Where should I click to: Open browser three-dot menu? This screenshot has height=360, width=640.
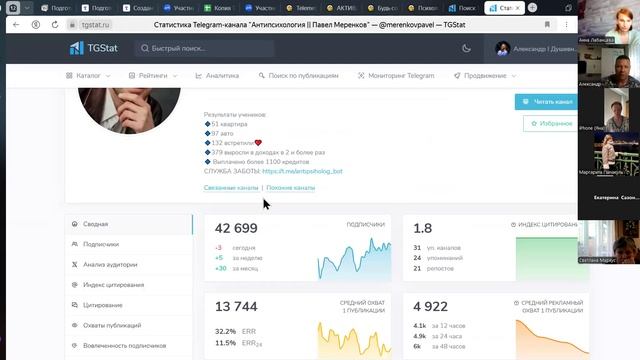click(567, 25)
